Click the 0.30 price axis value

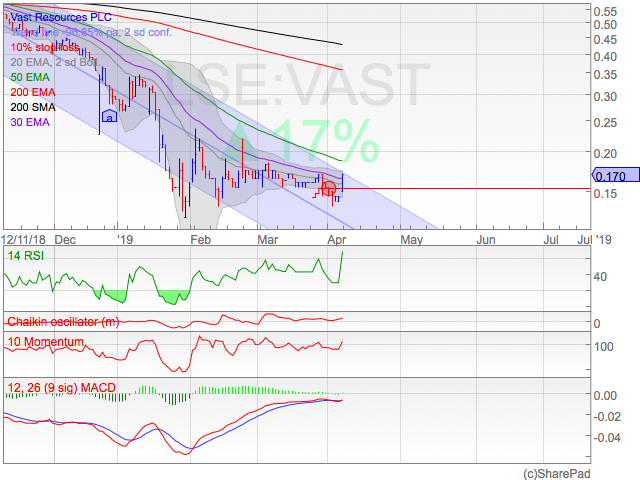(x=605, y=97)
